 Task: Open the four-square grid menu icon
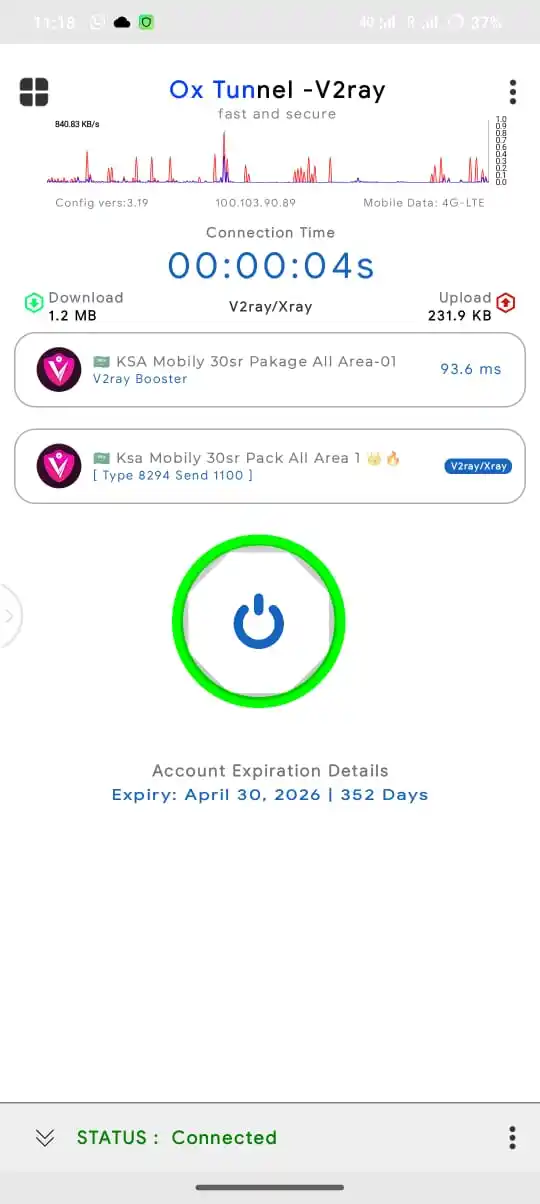[x=33, y=92]
